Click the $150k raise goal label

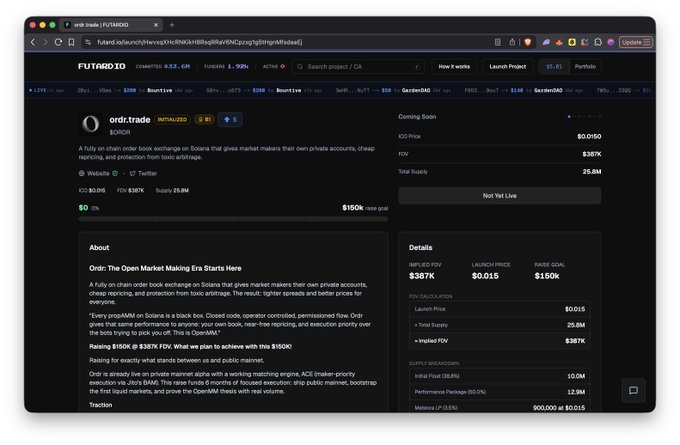coord(365,208)
